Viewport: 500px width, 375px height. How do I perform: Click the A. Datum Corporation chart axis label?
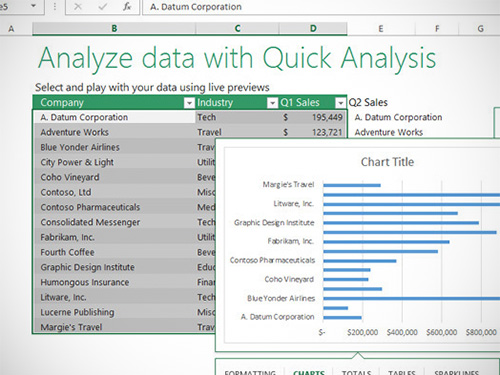pos(277,317)
